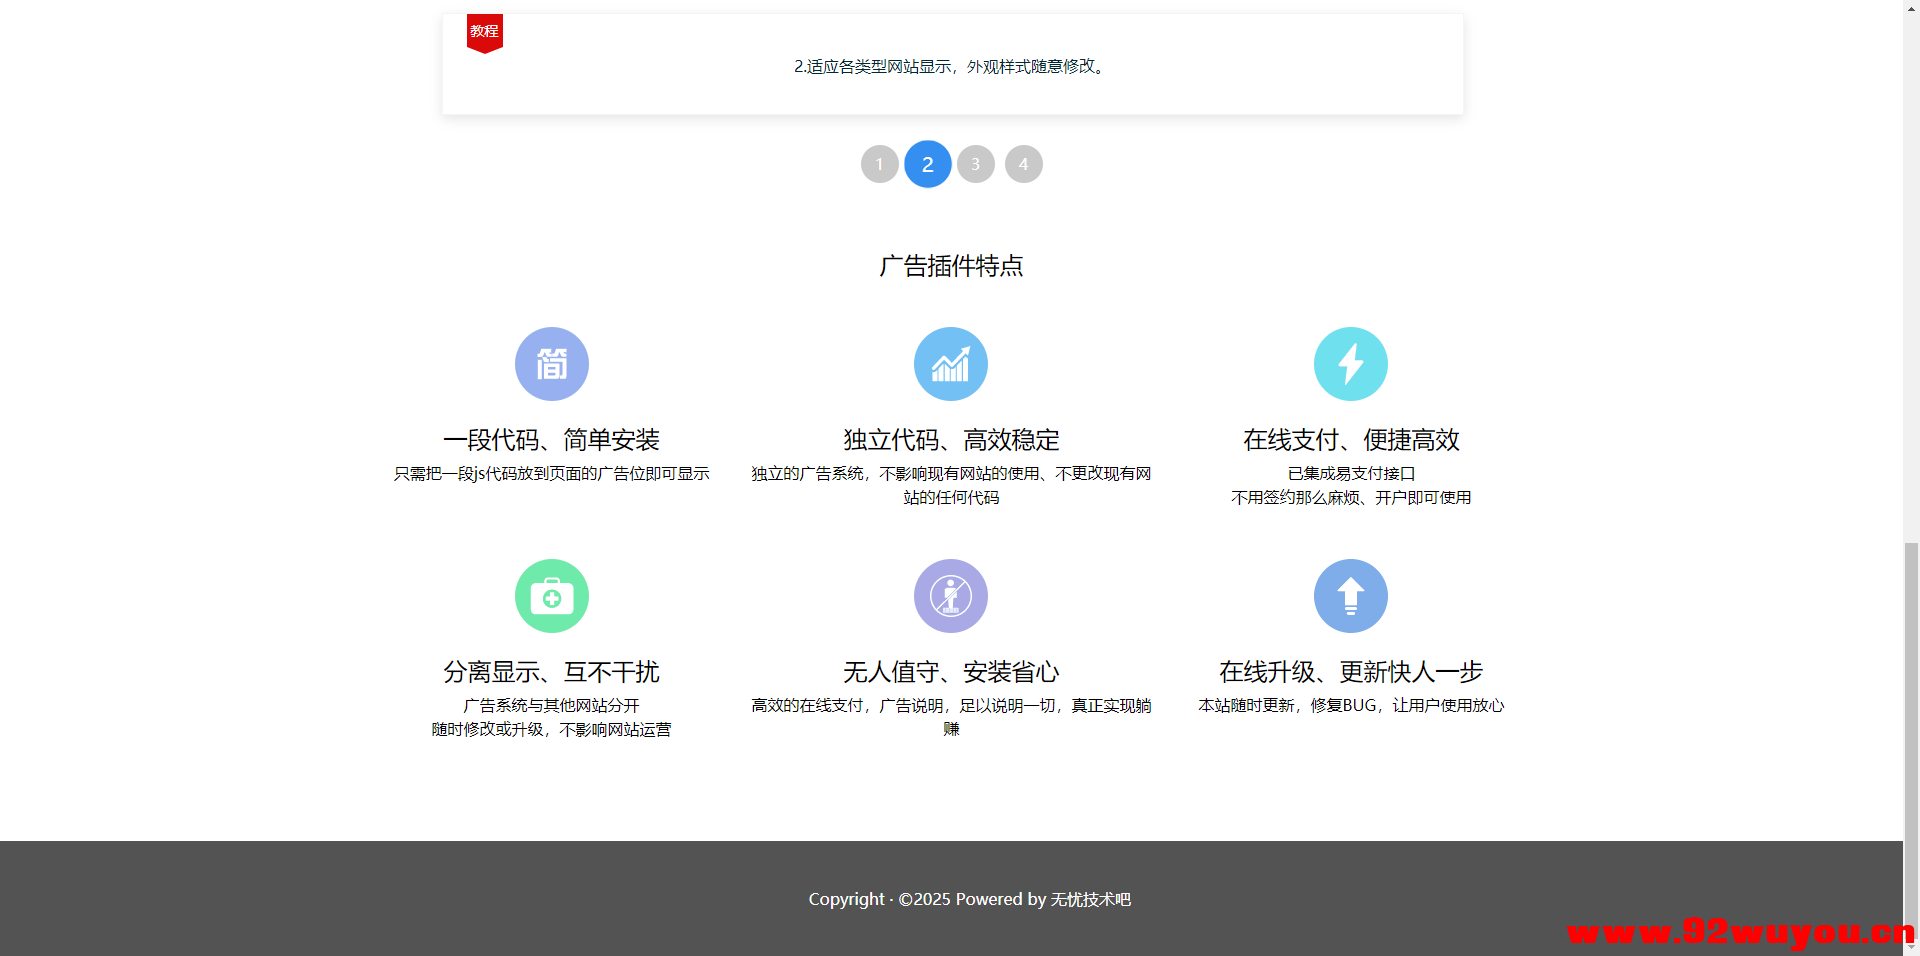Expand the 广告插件特点 section heading
Image resolution: width=1920 pixels, height=956 pixels.
[x=951, y=266]
